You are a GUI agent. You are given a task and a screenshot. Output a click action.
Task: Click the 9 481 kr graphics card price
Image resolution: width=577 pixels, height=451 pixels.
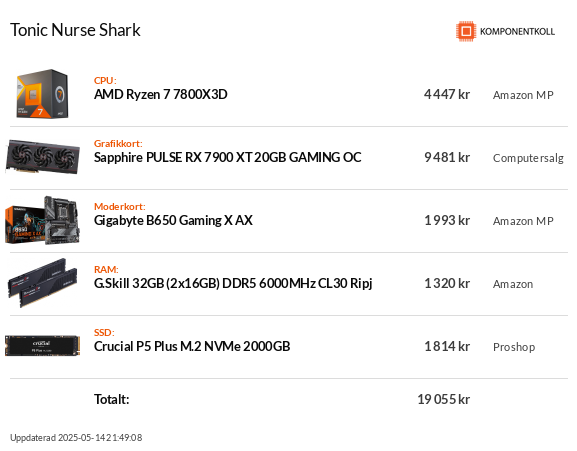click(447, 157)
